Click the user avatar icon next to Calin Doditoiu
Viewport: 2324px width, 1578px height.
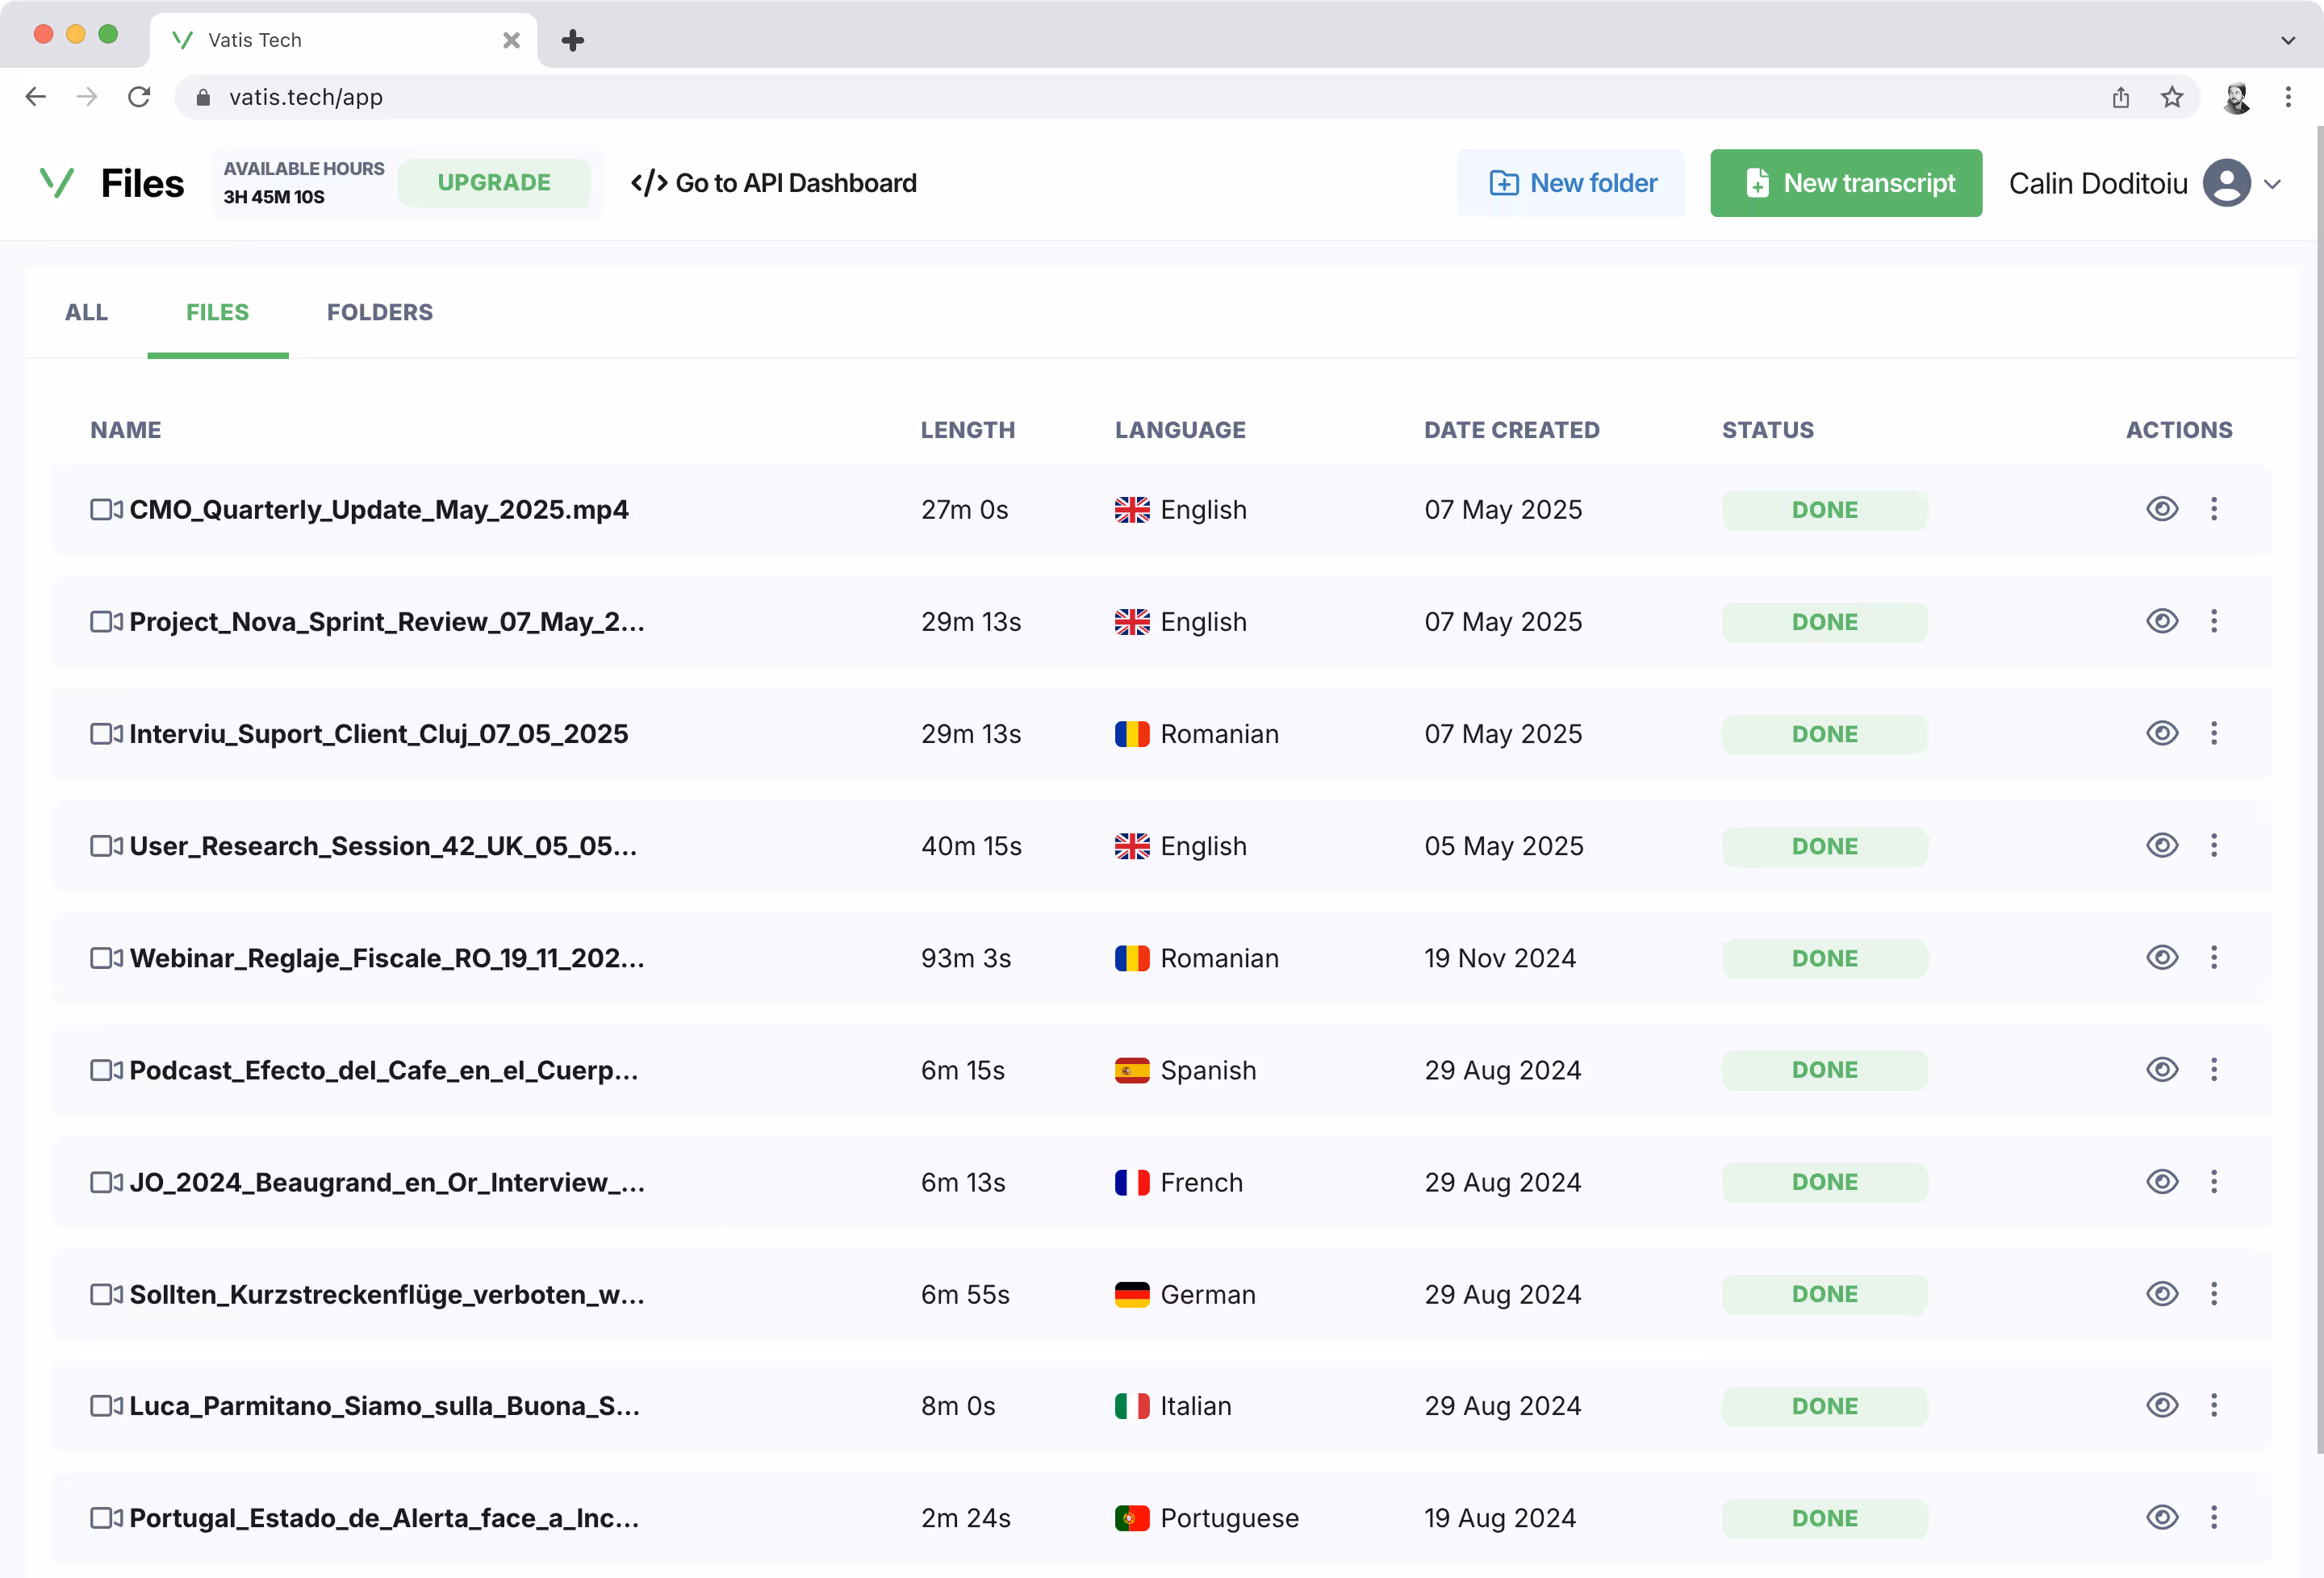(2226, 183)
